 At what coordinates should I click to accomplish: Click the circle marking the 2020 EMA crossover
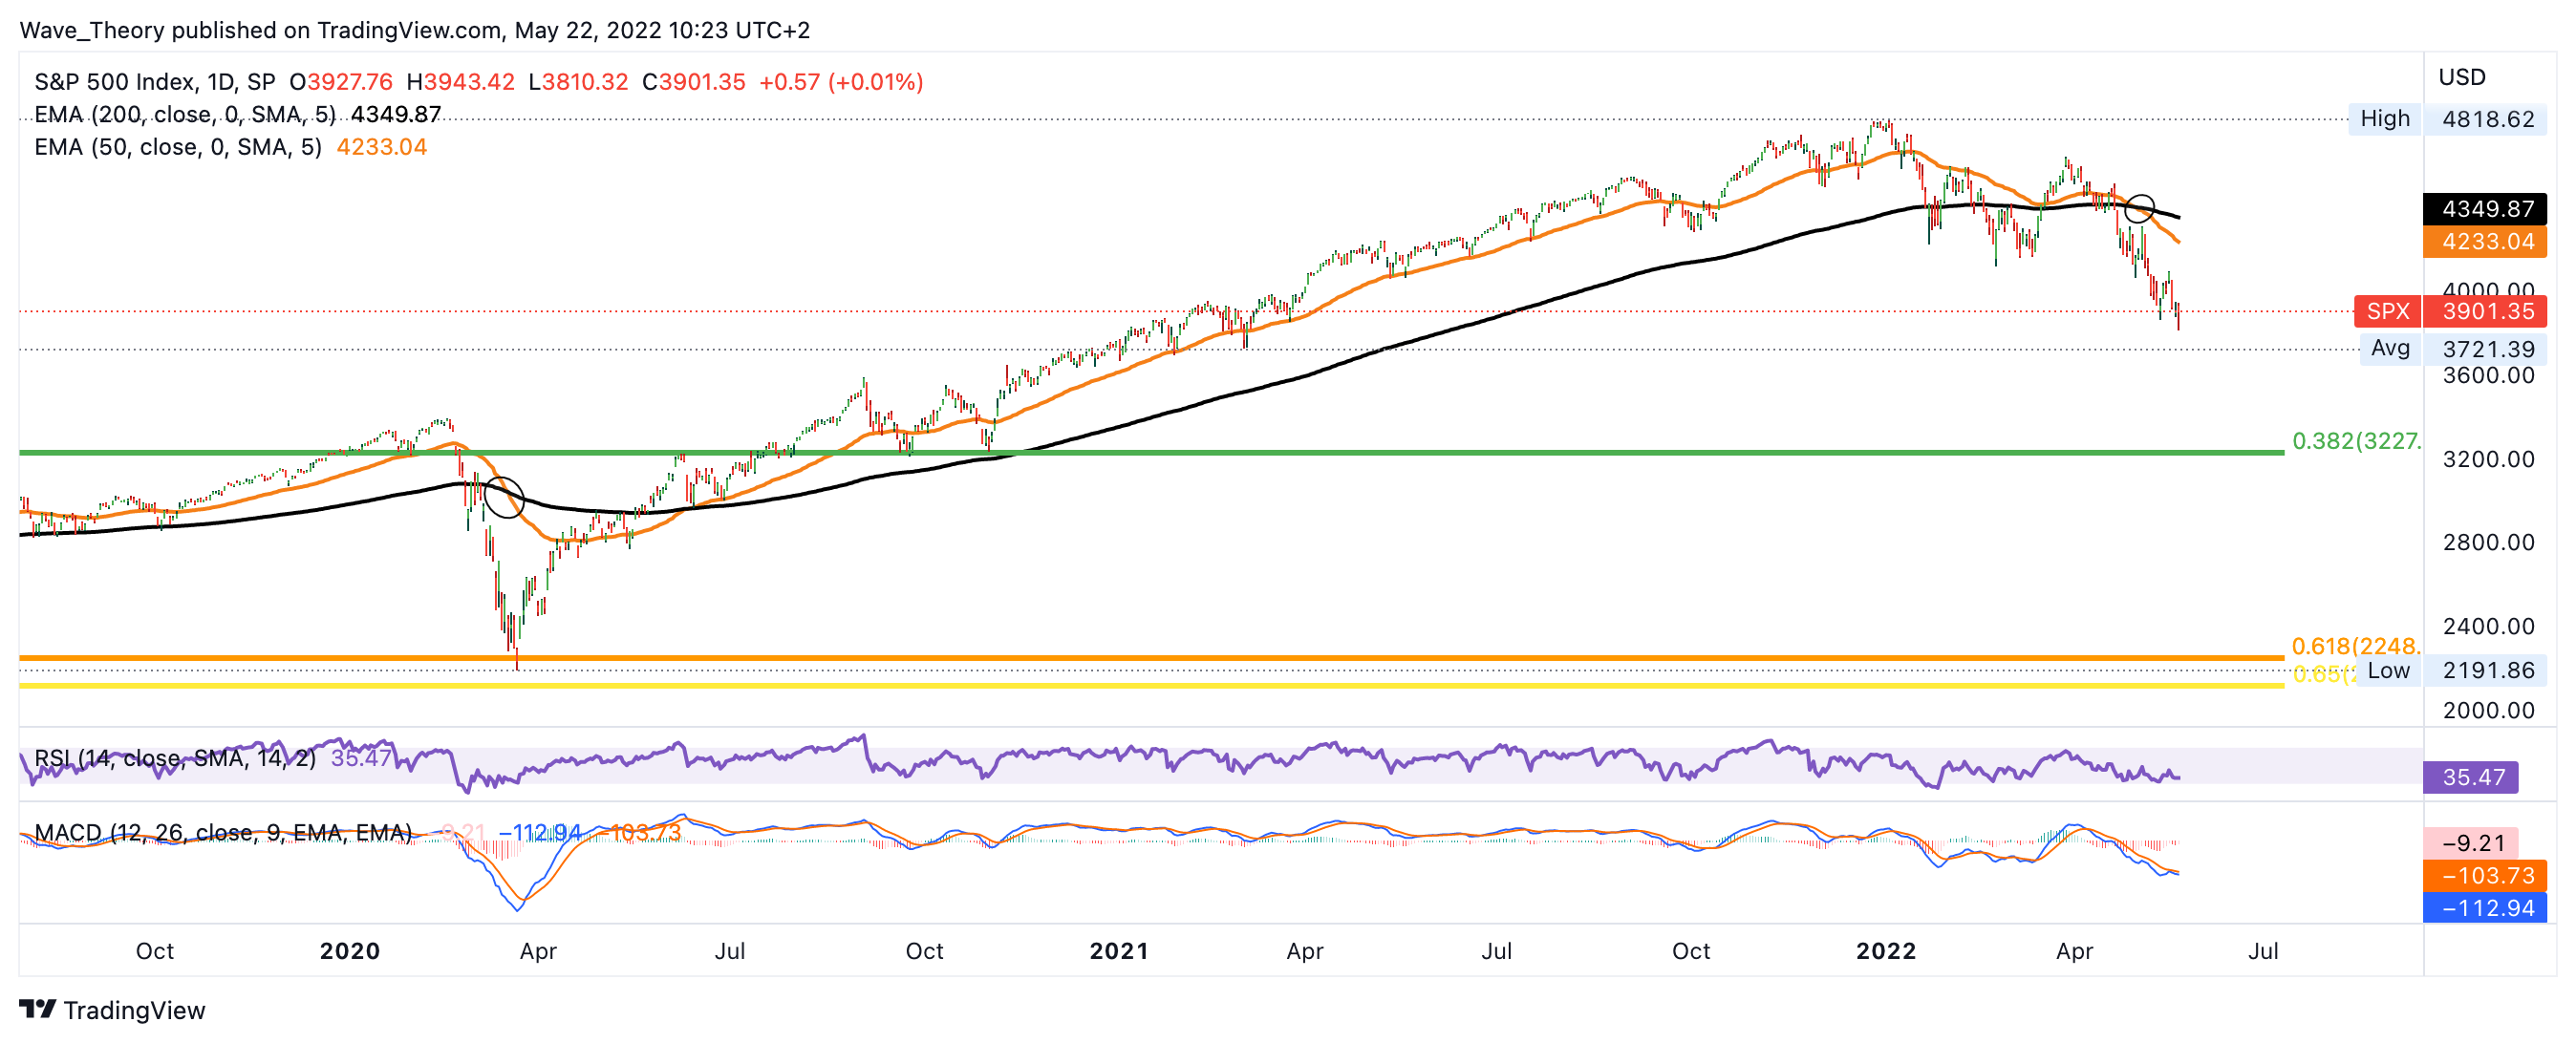click(x=504, y=497)
